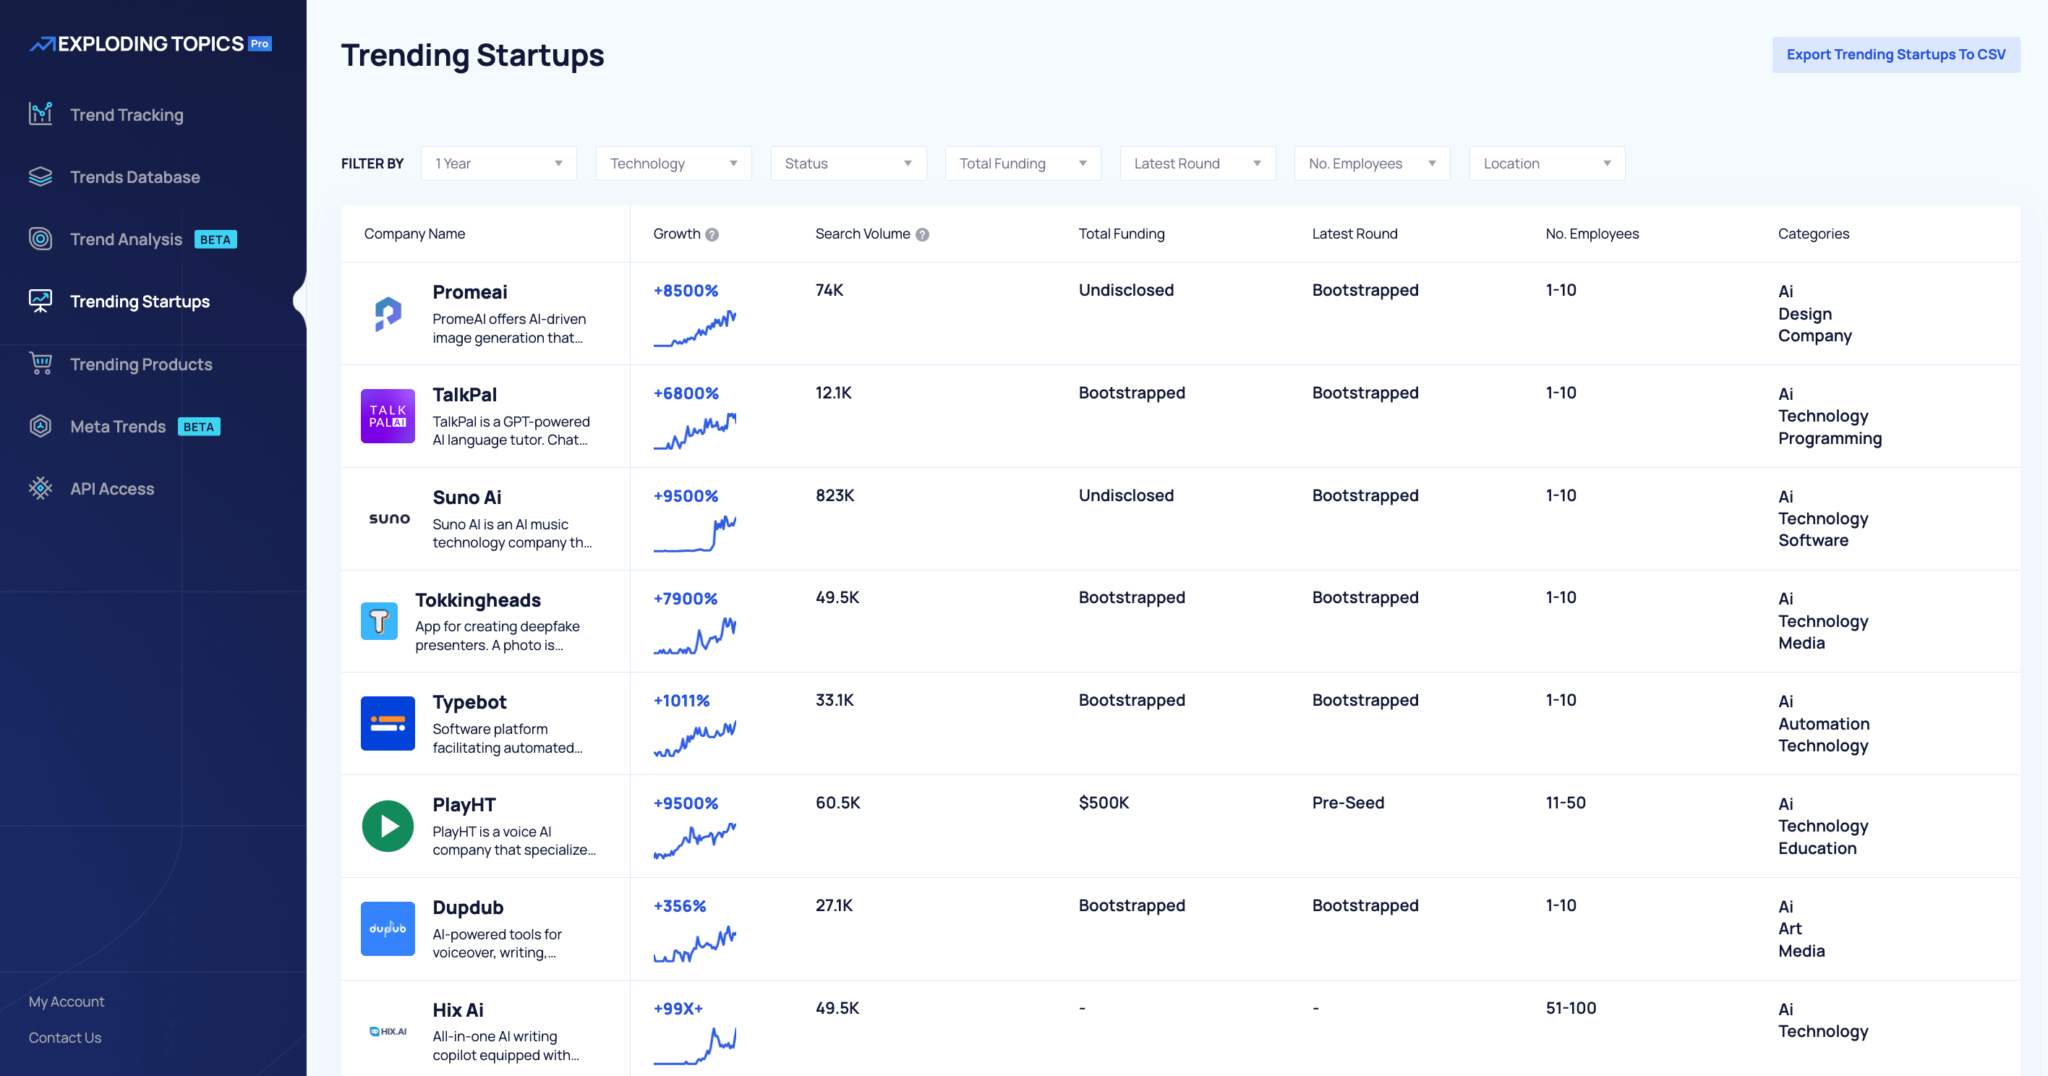This screenshot has width=2048, height=1076.
Task: Click the Trend Tracking chart icon
Action: [40, 114]
